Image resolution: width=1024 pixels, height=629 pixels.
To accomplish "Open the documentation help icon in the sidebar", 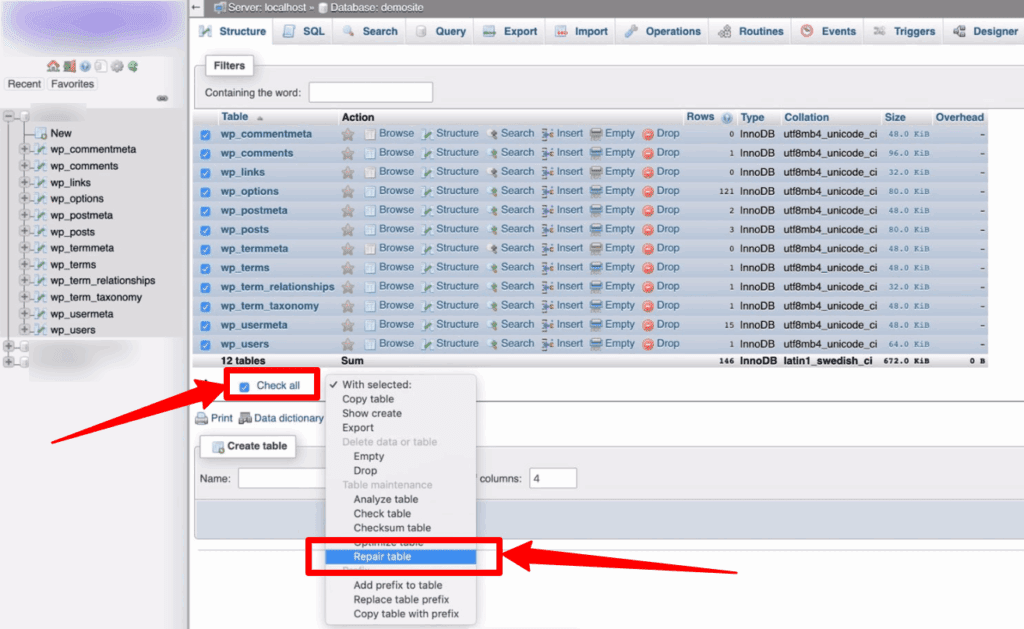I will [85, 66].
